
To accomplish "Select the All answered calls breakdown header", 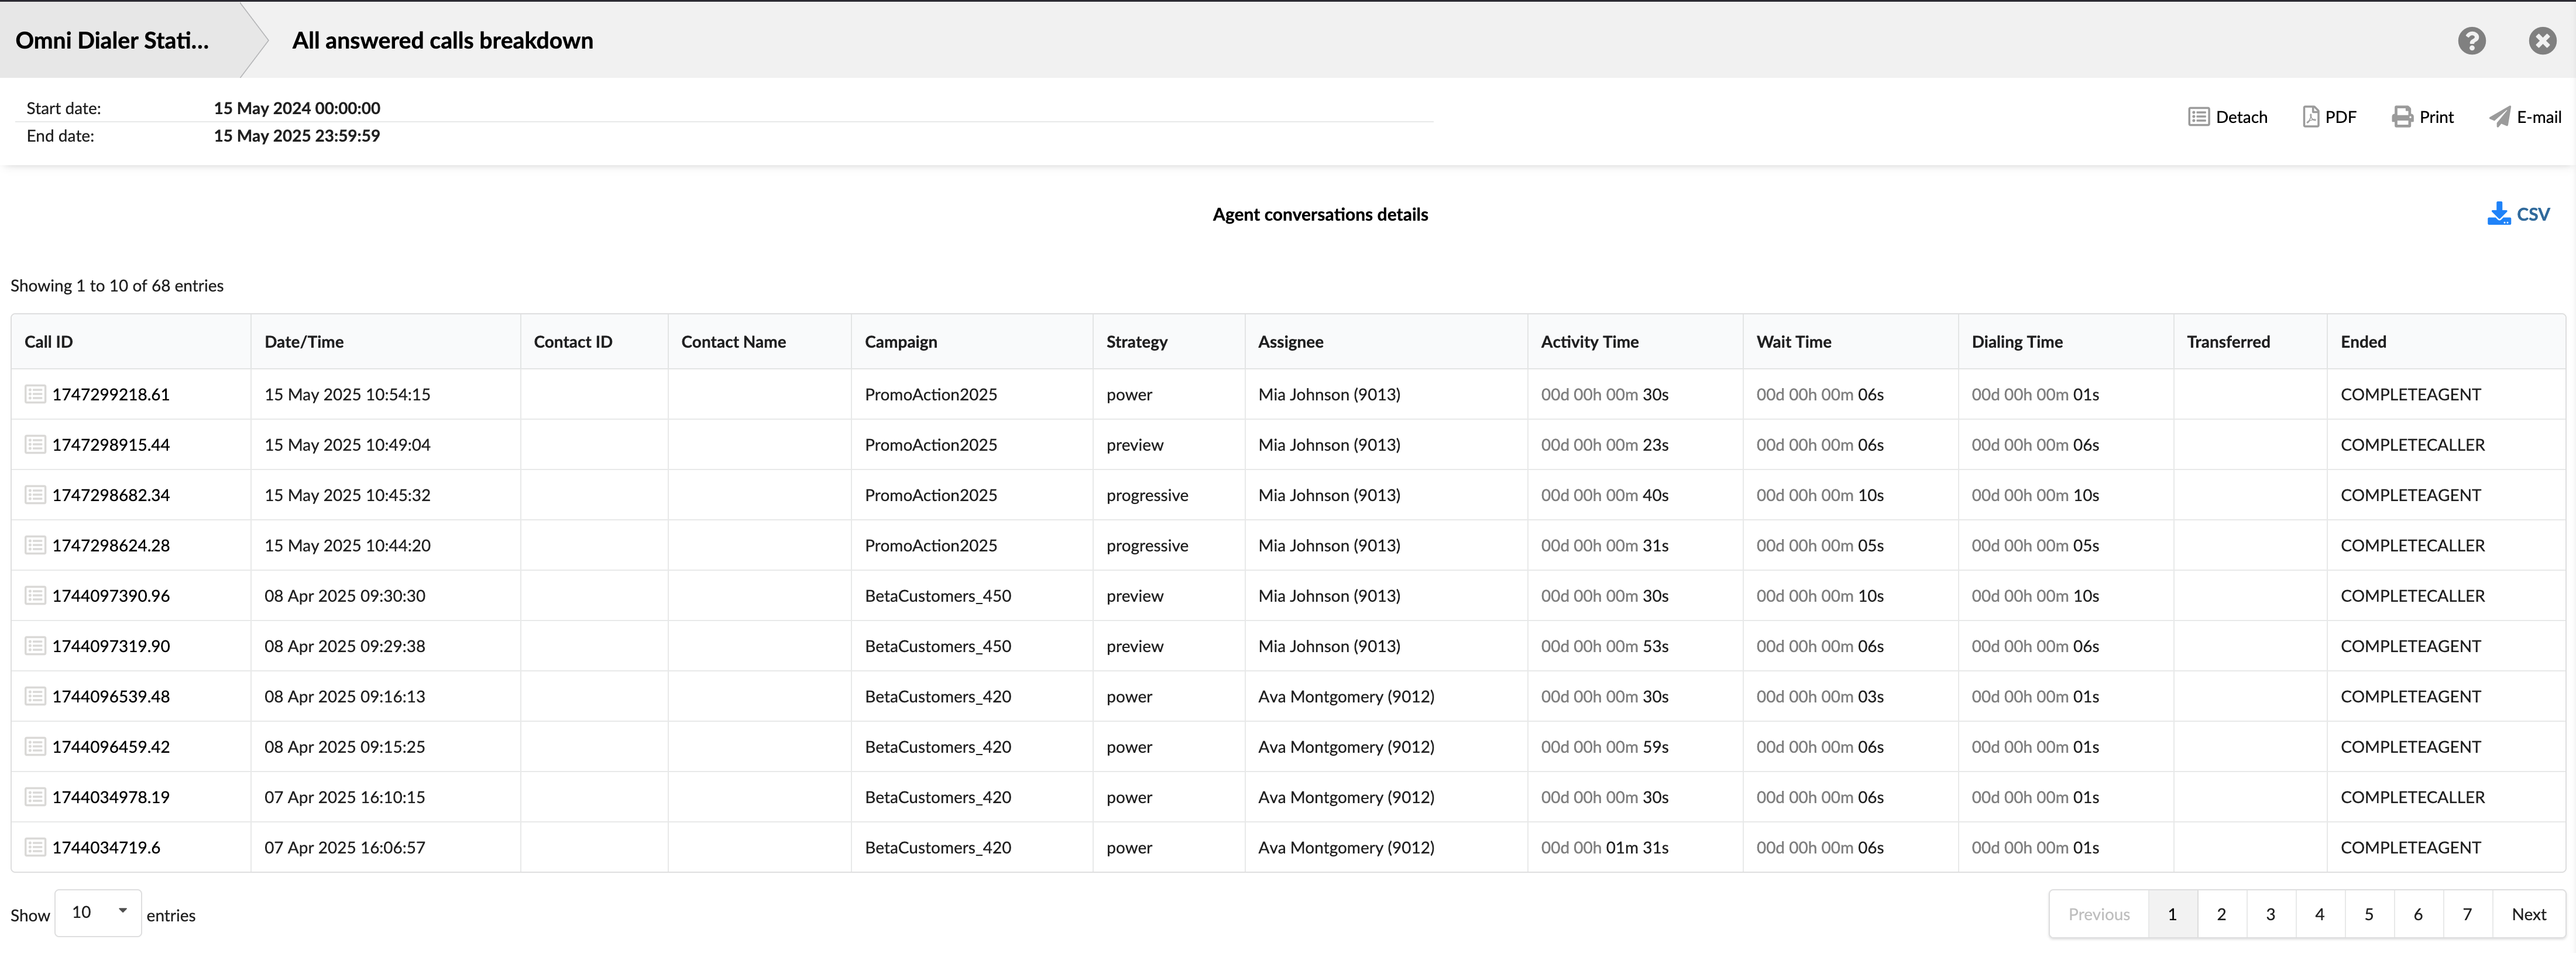I will 441,40.
